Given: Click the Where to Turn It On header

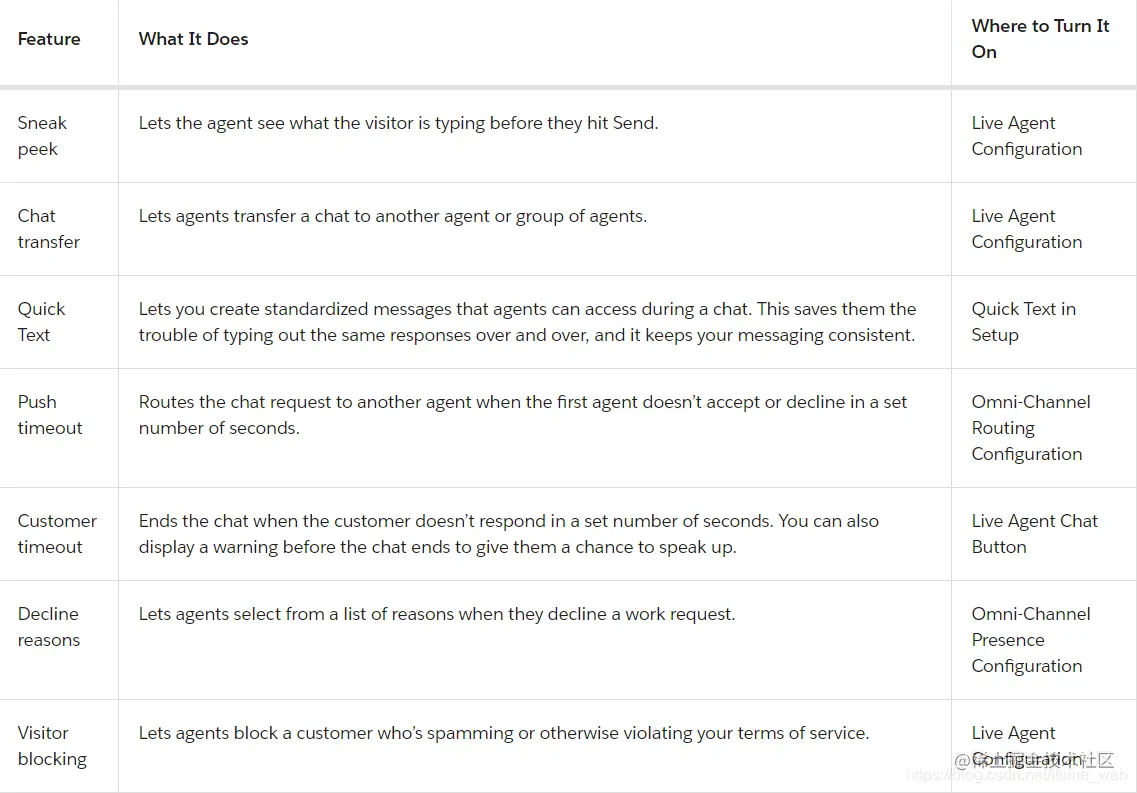Looking at the screenshot, I should [x=1040, y=39].
